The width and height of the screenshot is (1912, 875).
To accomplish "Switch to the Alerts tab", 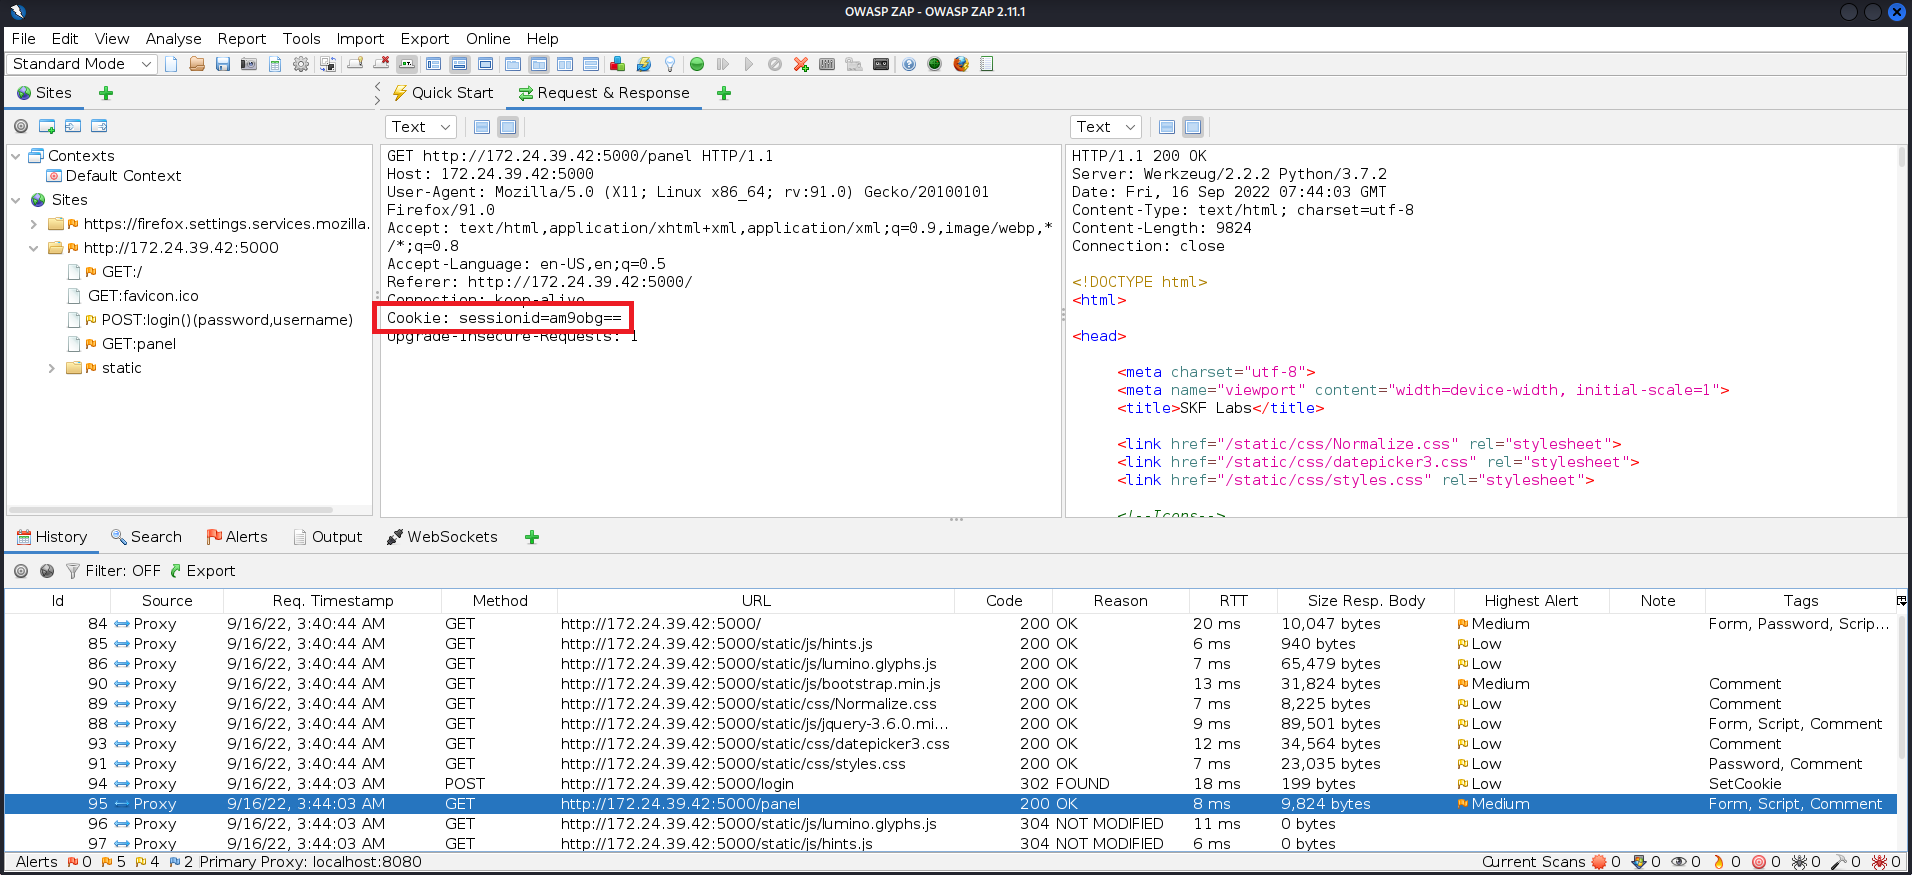I will pyautogui.click(x=237, y=537).
